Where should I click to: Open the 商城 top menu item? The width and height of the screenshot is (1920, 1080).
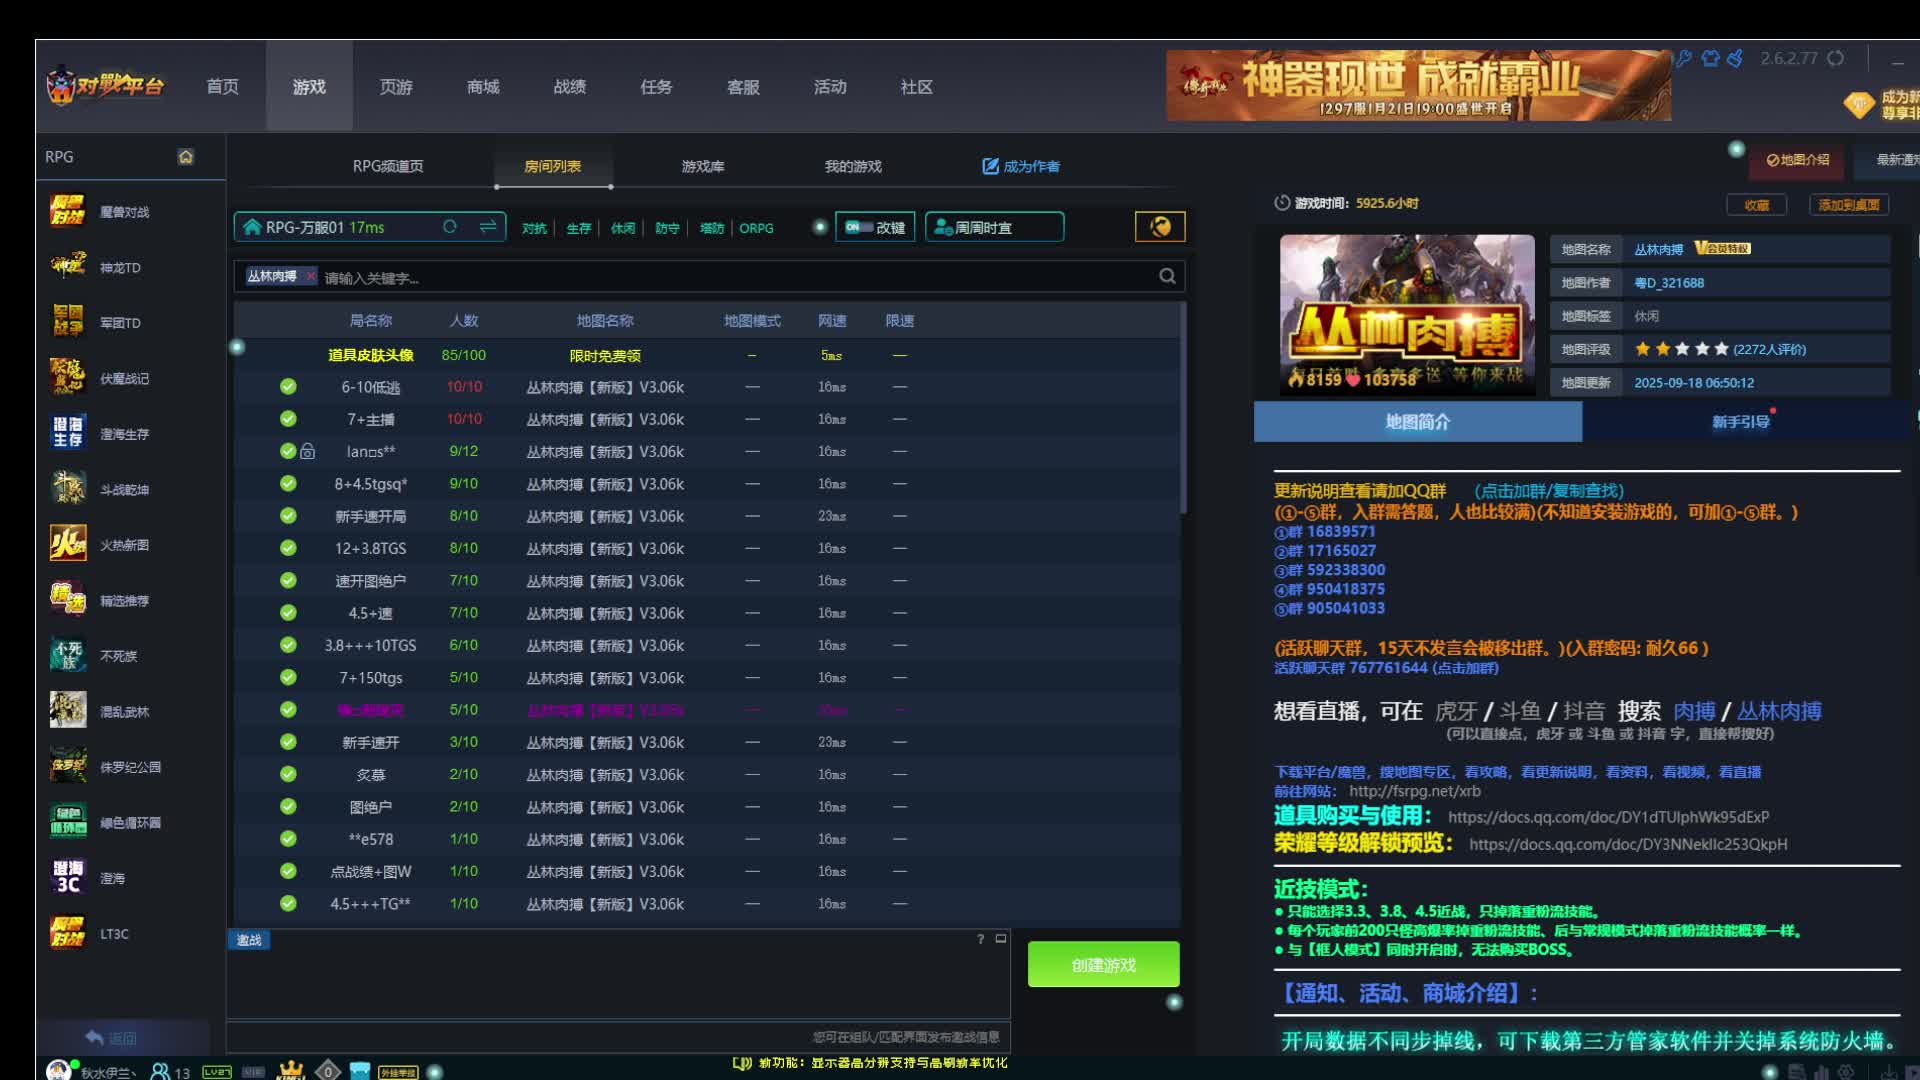pyautogui.click(x=483, y=87)
